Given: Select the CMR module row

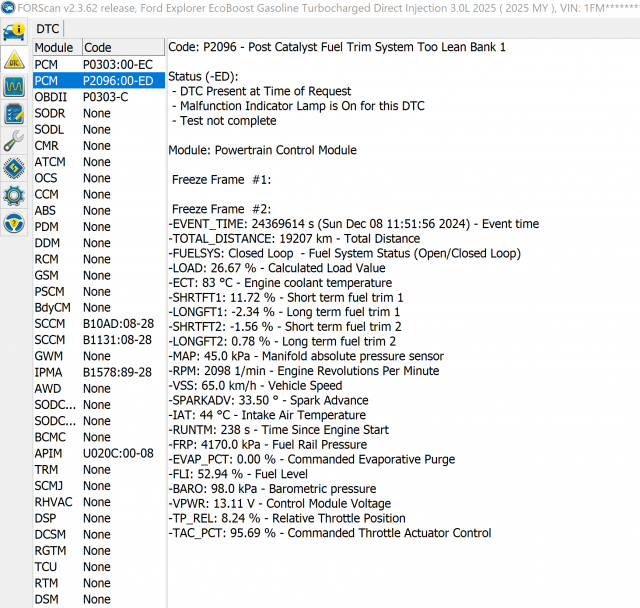Looking at the screenshot, I should point(99,146).
